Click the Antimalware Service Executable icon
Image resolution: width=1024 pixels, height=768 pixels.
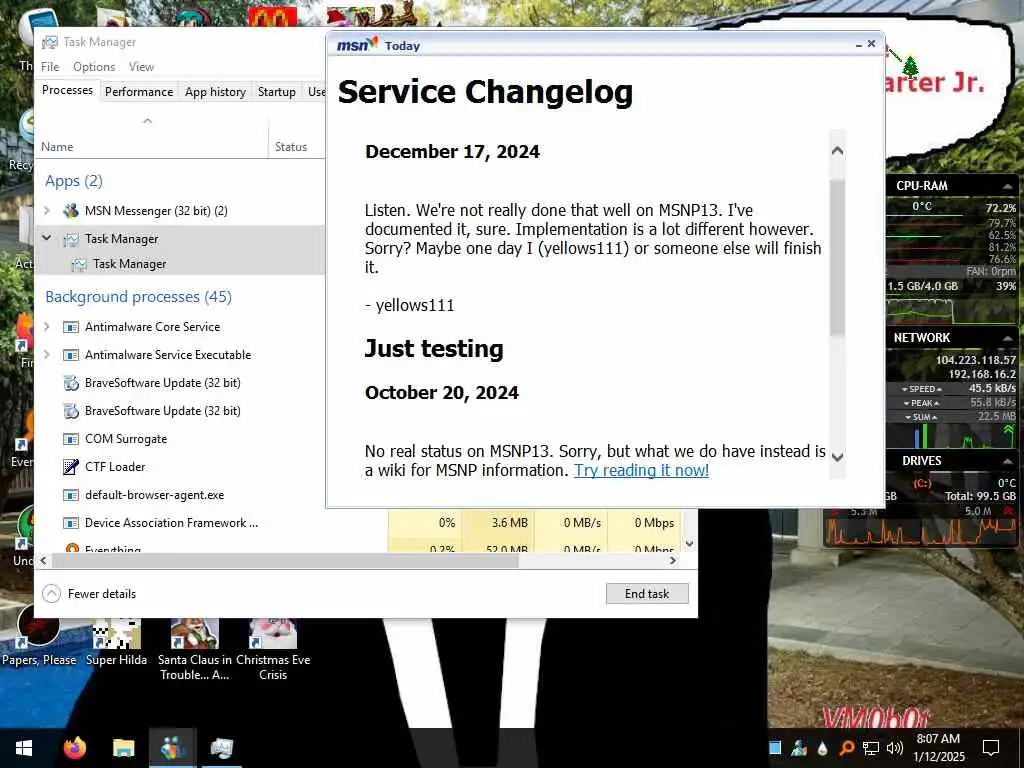(x=71, y=355)
